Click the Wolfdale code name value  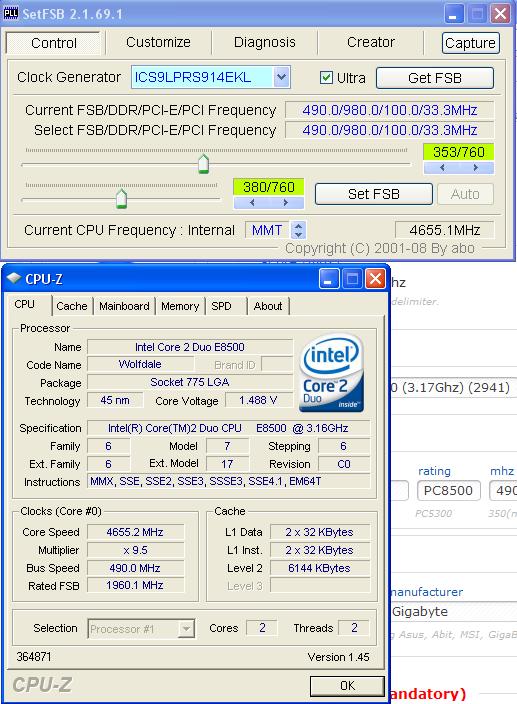[140, 364]
